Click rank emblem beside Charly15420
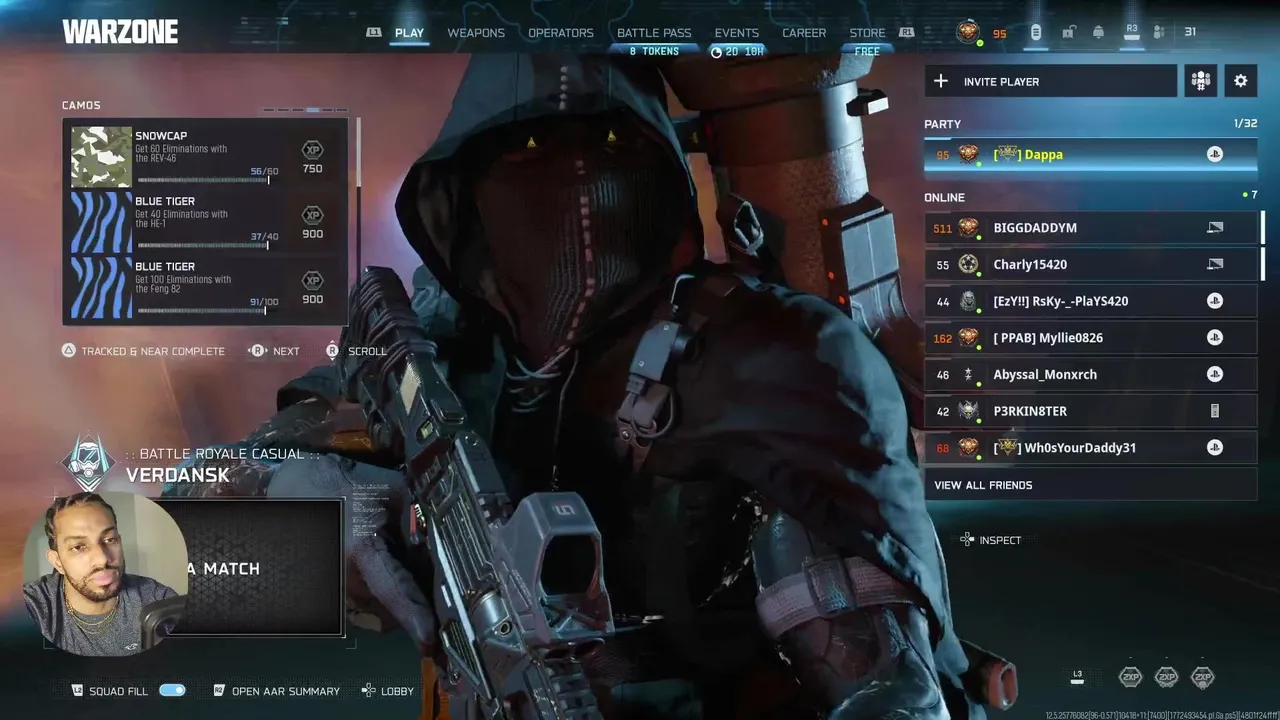1280x720 pixels. tap(968, 265)
